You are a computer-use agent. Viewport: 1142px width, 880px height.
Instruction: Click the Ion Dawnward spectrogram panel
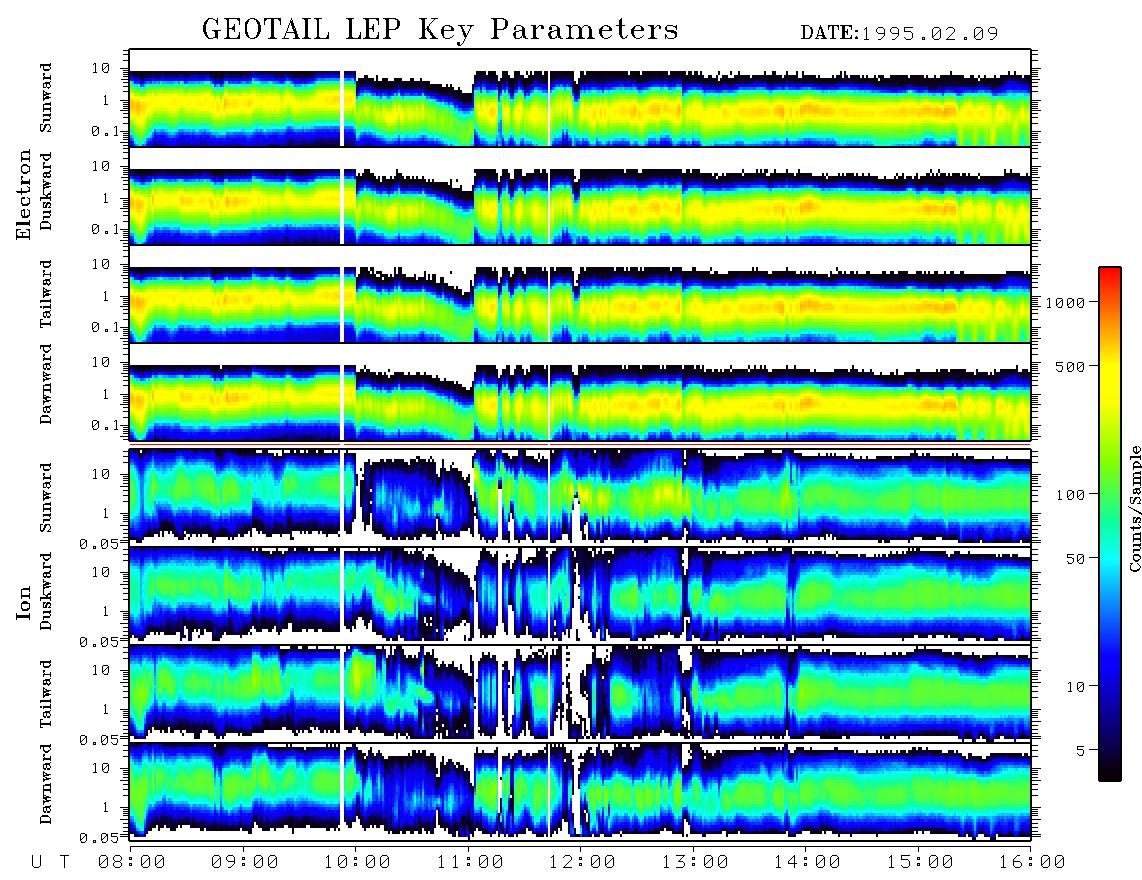coord(580,792)
